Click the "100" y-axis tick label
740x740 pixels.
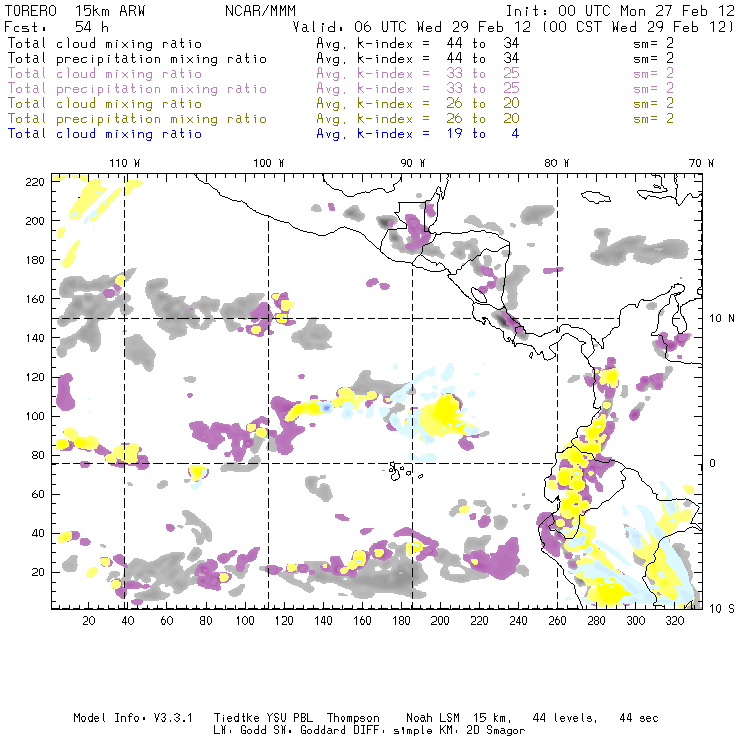(x=34, y=416)
